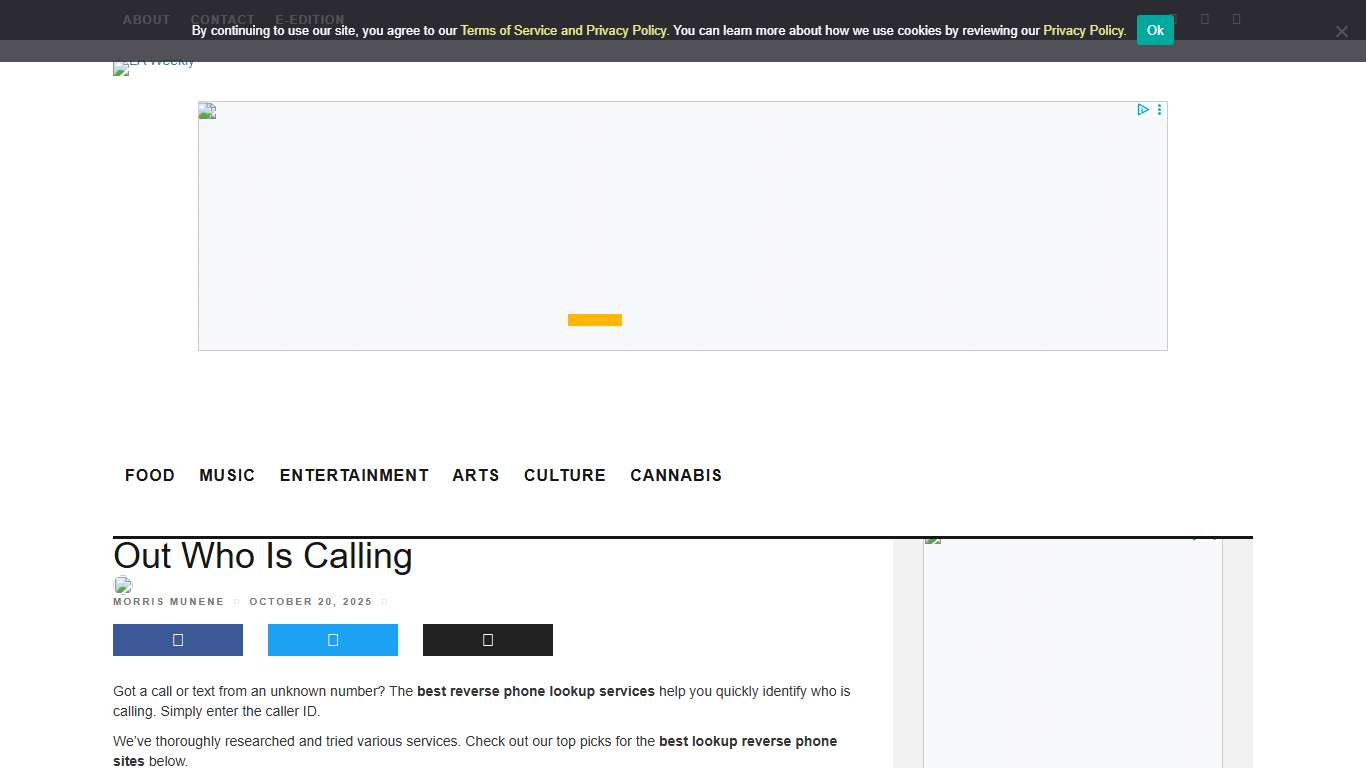
Task: Click the LA Weekly logo
Action: pos(154,67)
